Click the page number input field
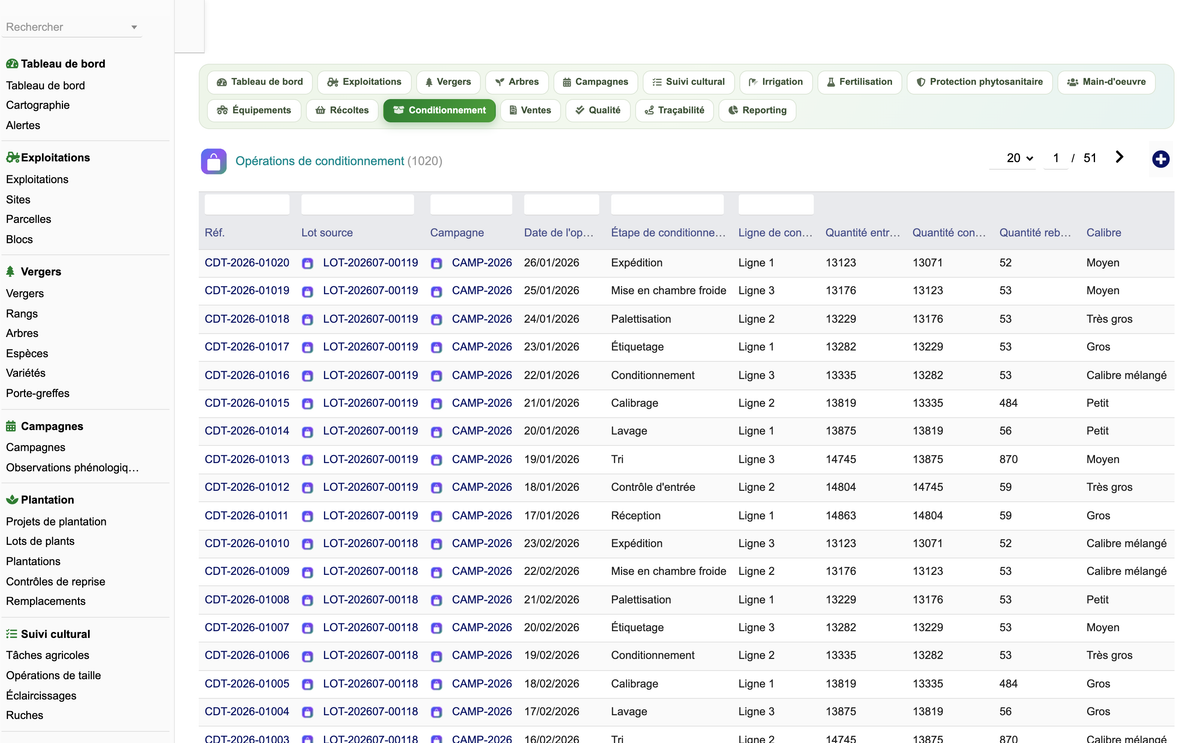 [x=1056, y=158]
